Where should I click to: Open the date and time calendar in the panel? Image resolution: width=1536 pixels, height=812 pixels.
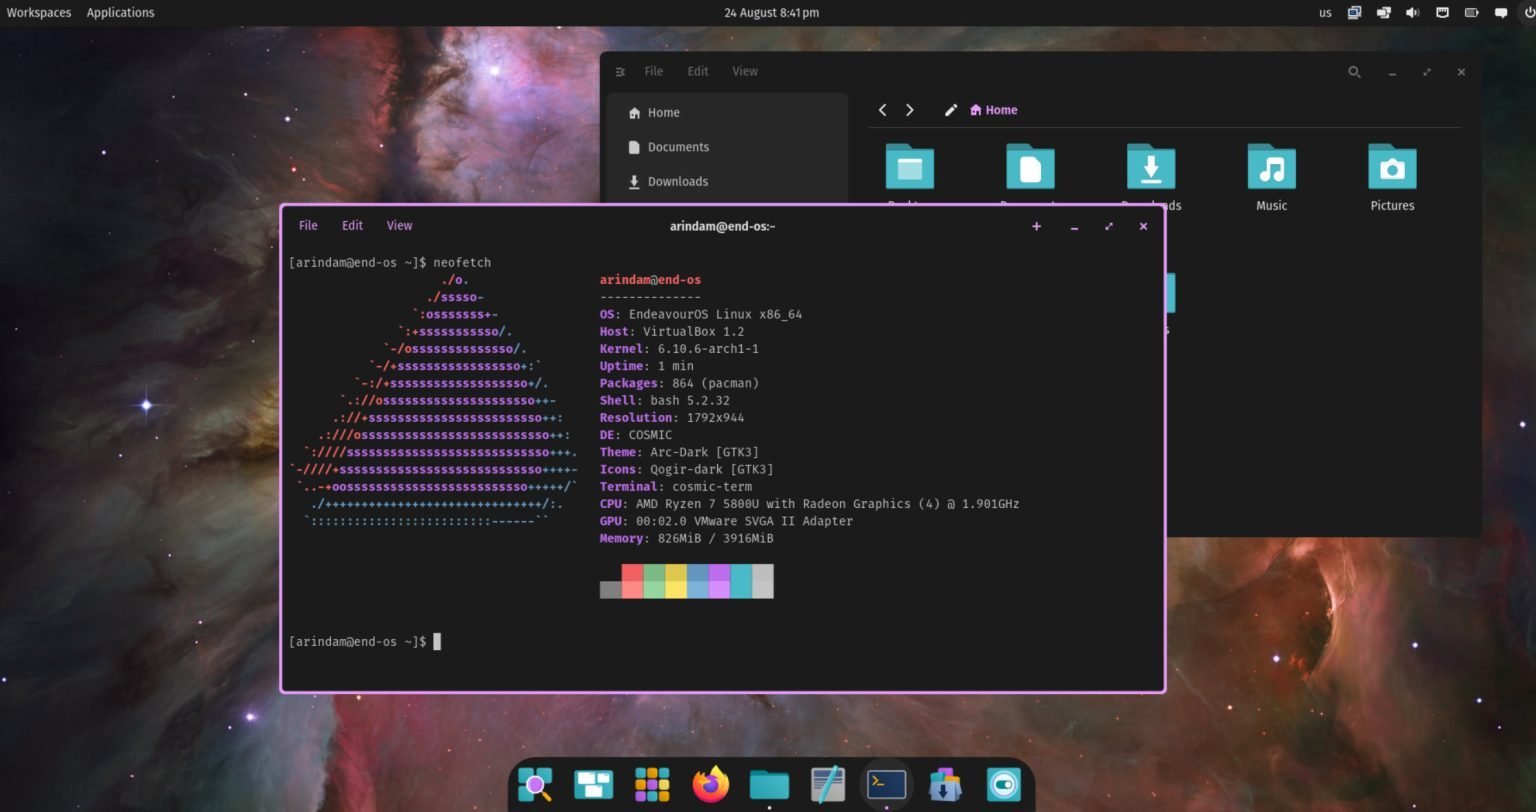pos(771,13)
